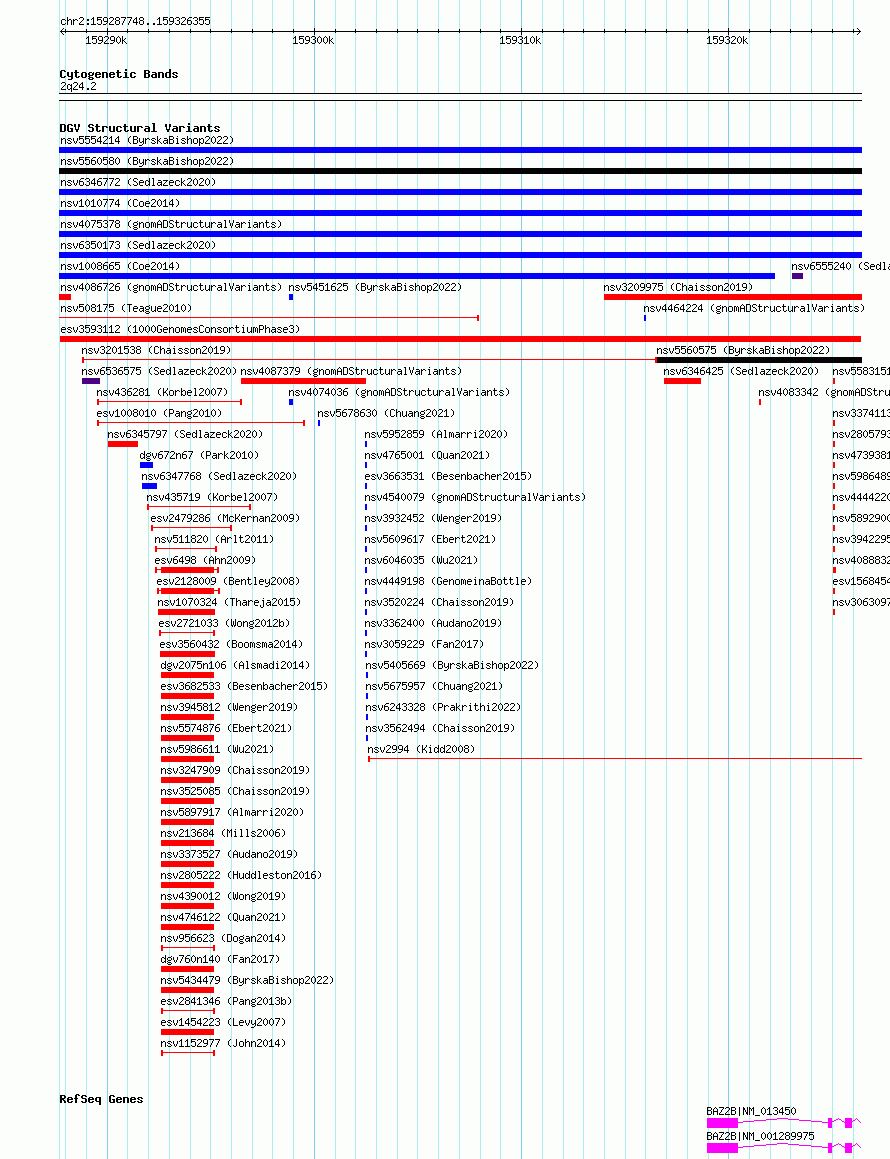This screenshot has width=890, height=1159.
Task: Open BAZ2B|NM_001289975 gene label
Action: (761, 1136)
